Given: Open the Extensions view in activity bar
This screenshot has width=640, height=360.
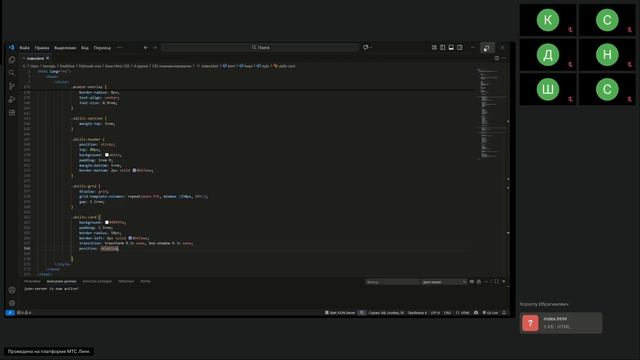Looking at the screenshot, I should (12, 113).
